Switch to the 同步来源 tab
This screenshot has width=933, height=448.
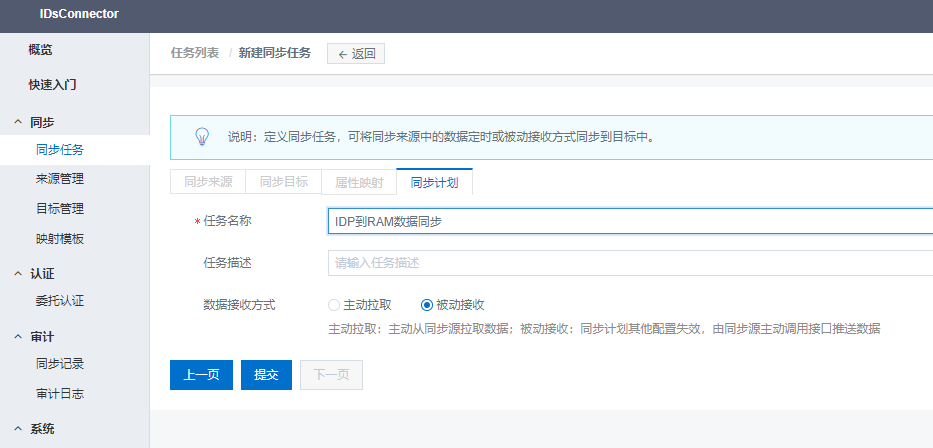[208, 182]
